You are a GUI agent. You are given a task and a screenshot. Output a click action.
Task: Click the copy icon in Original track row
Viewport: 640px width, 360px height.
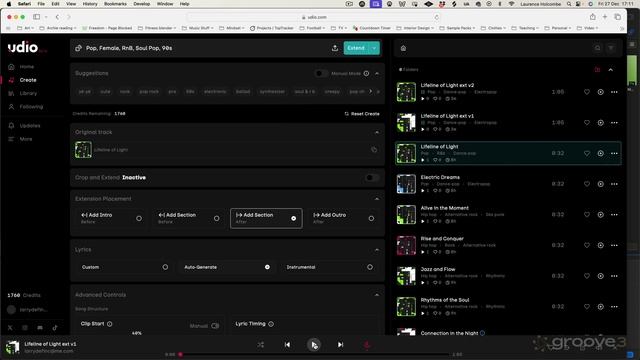374,149
